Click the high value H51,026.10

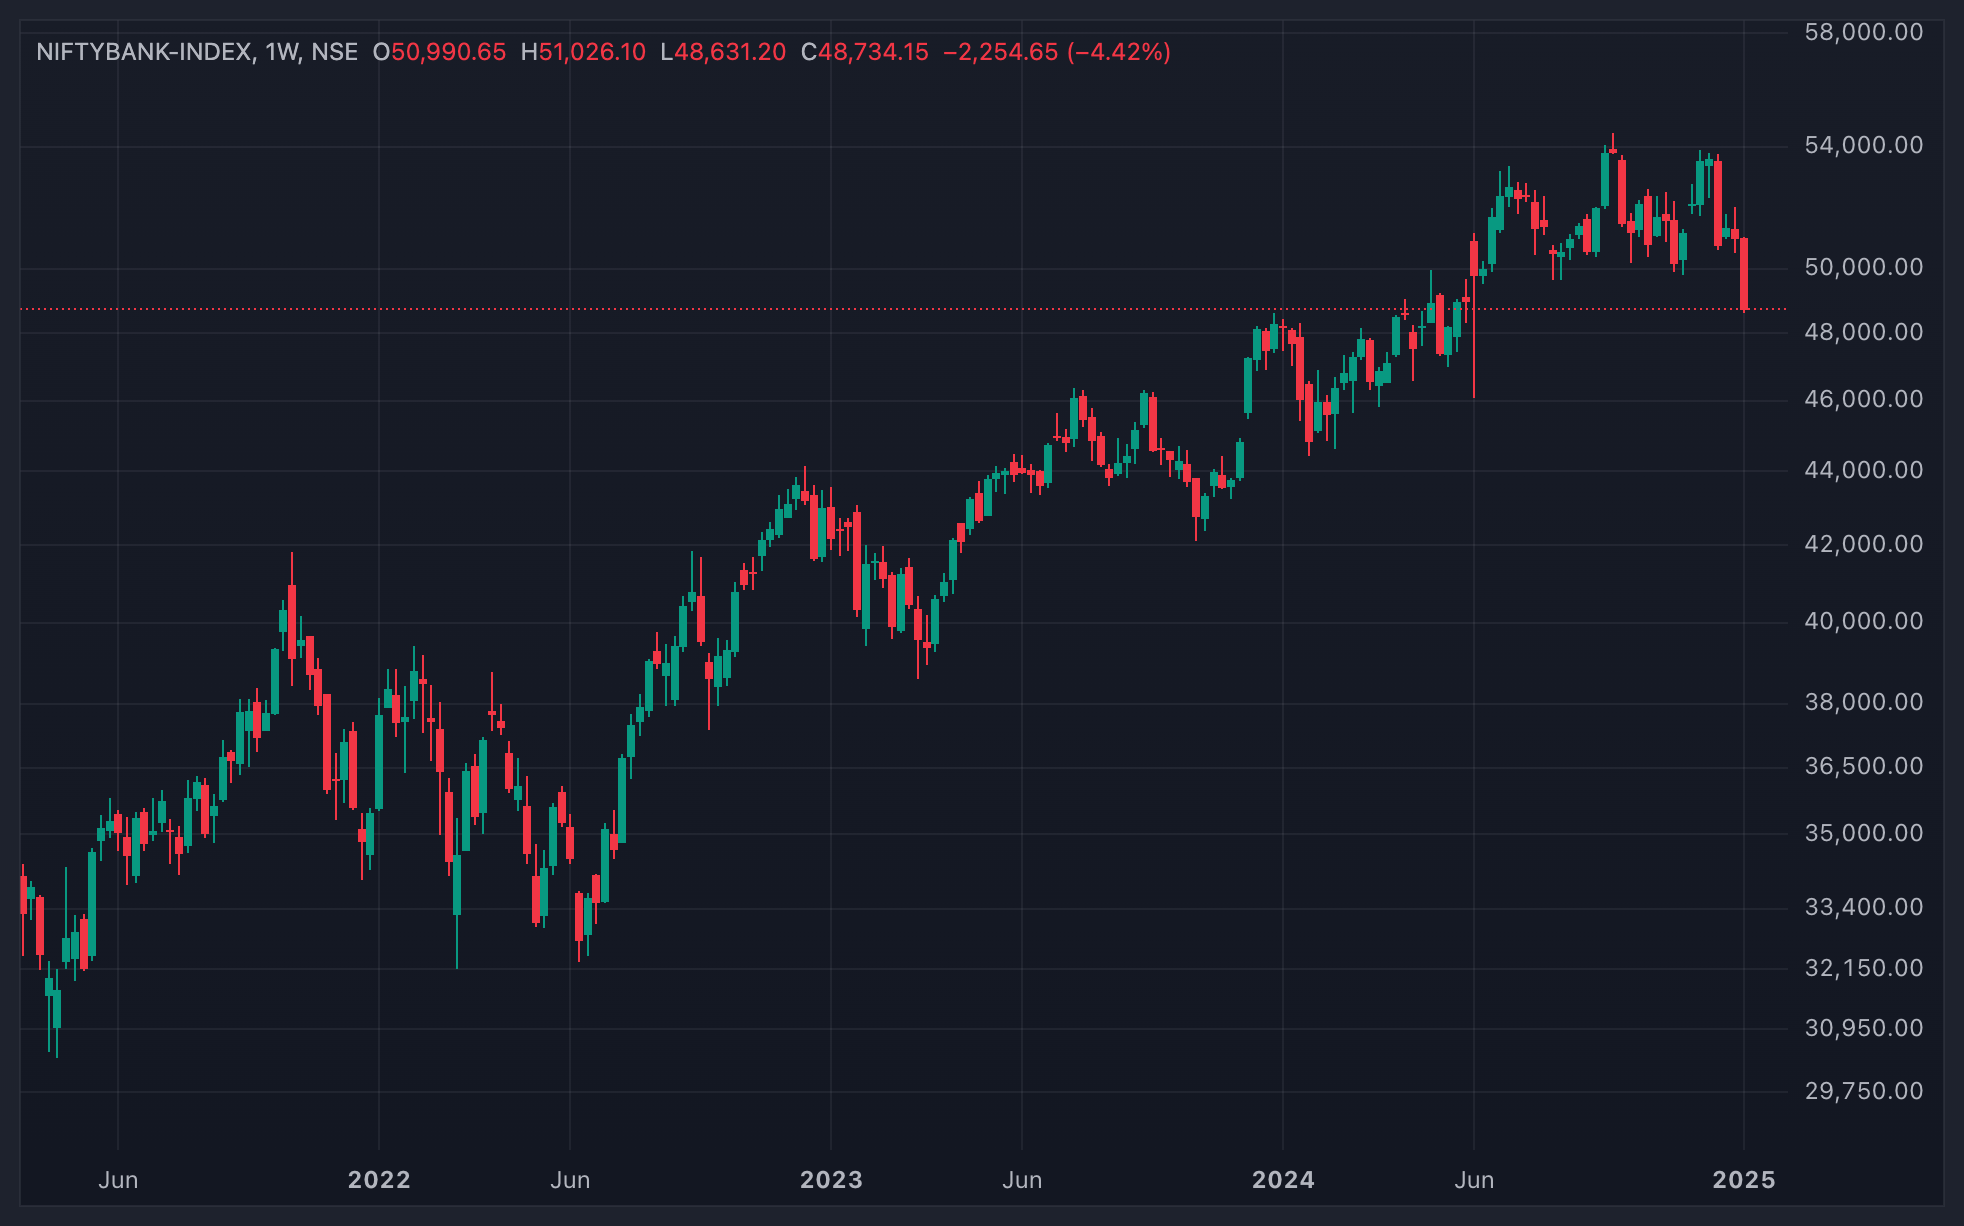pyautogui.click(x=583, y=52)
